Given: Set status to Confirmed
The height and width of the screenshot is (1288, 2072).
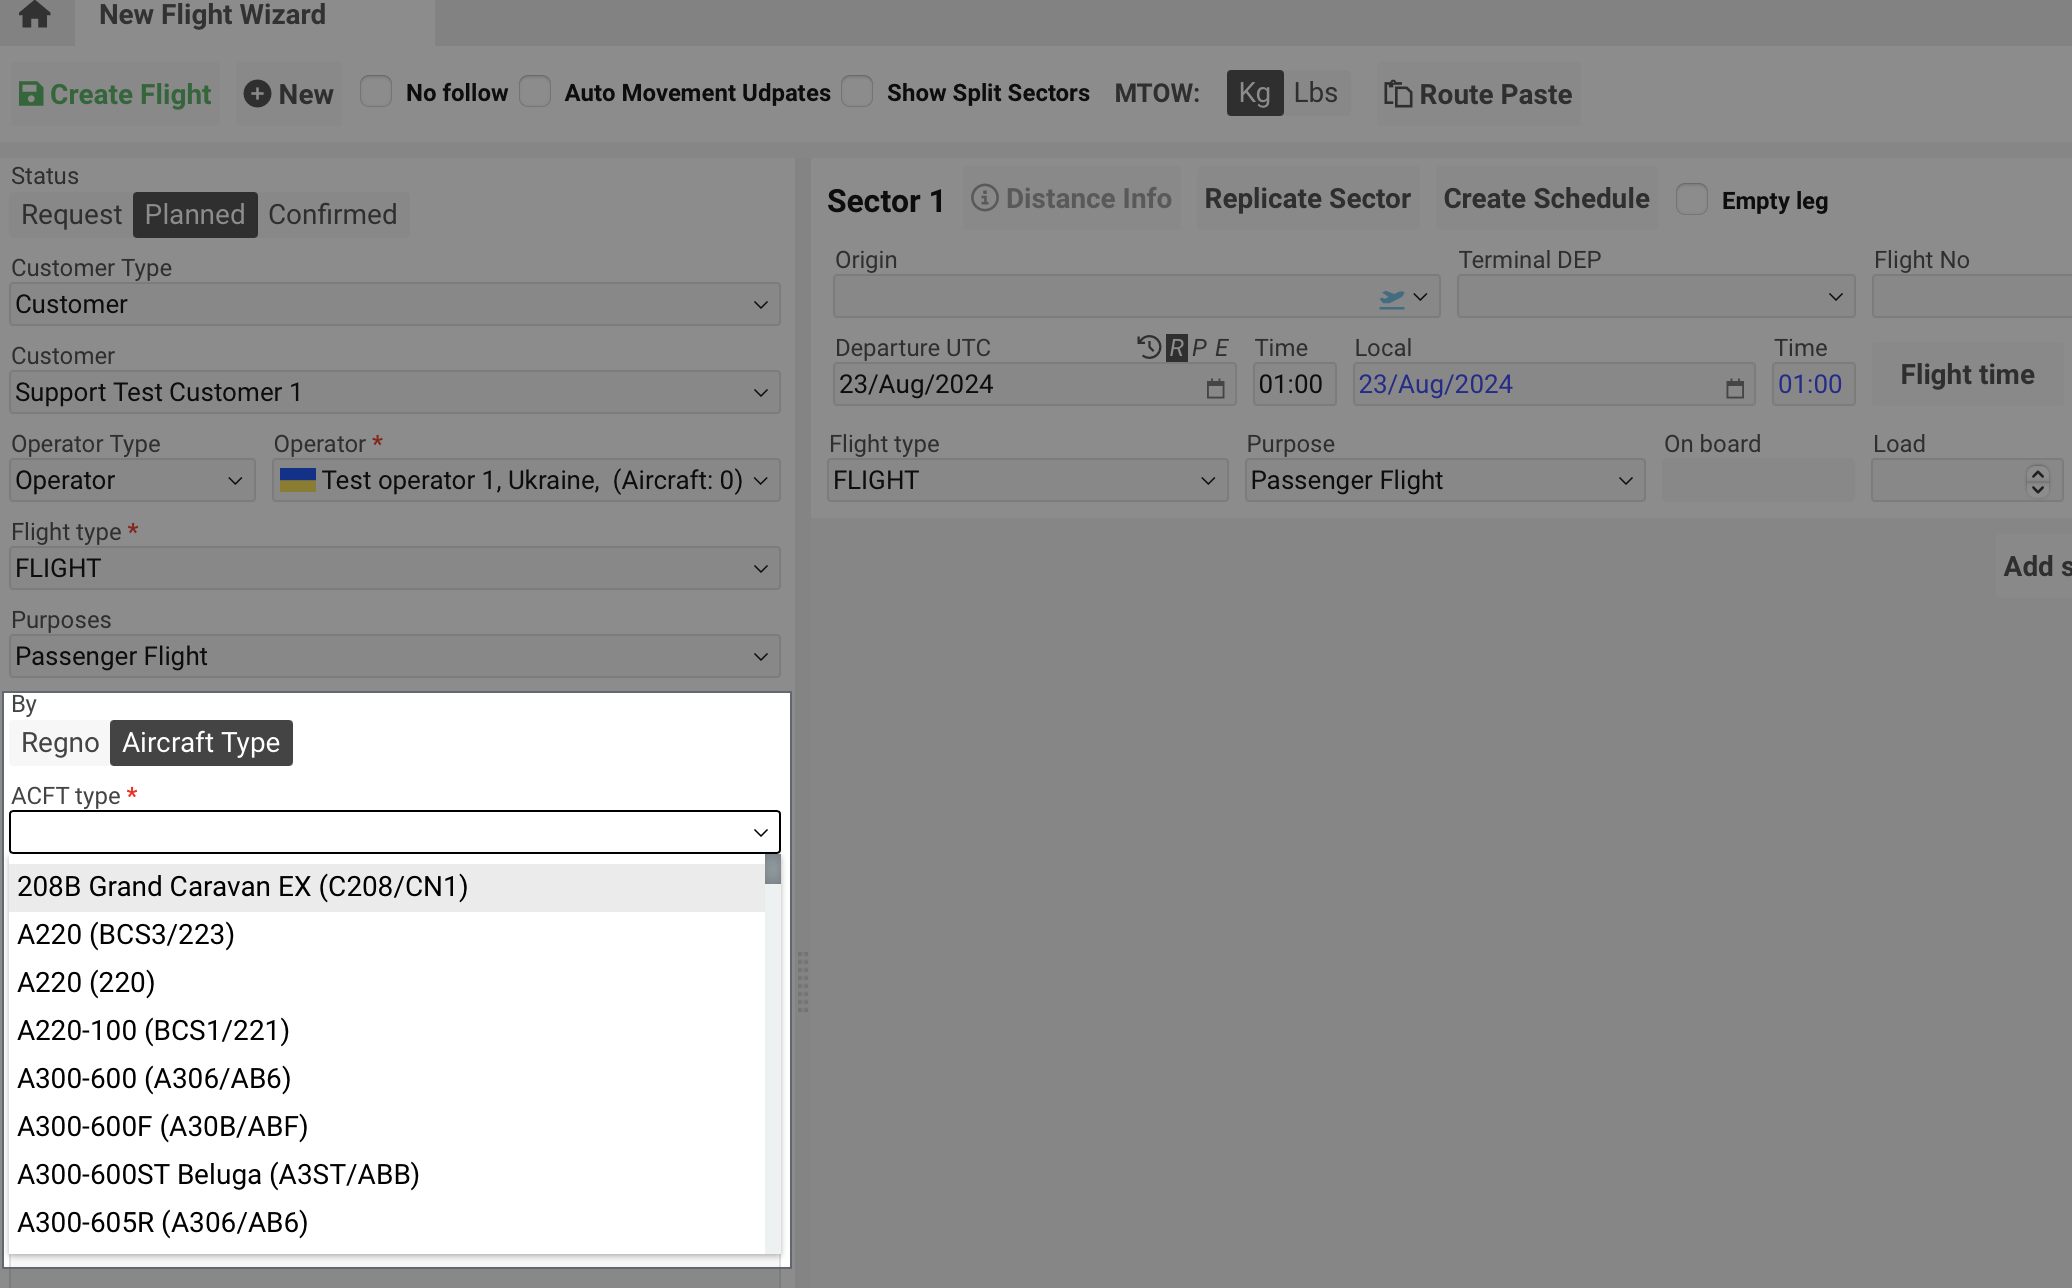Looking at the screenshot, I should (332, 215).
